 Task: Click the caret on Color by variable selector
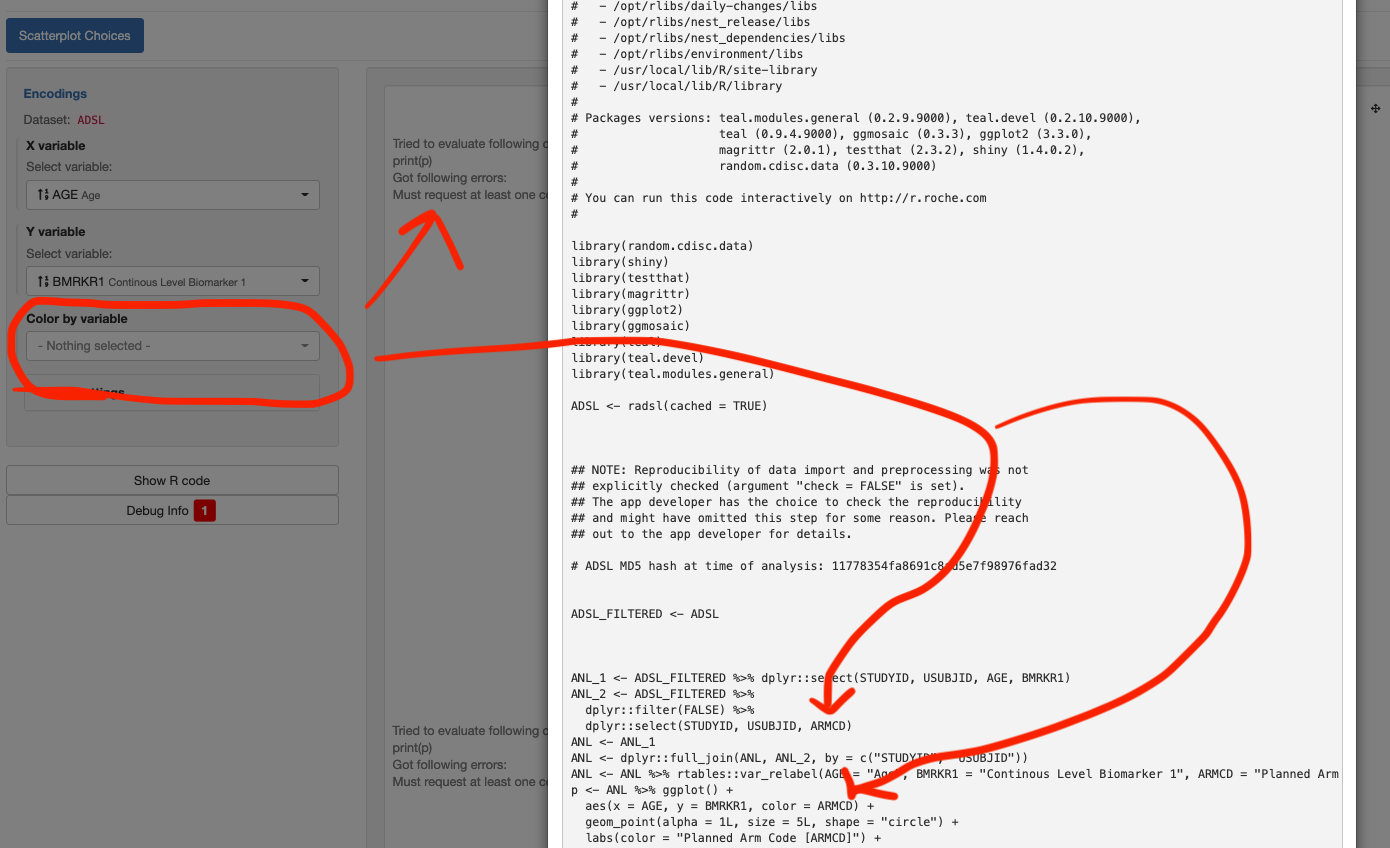pyautogui.click(x=305, y=345)
